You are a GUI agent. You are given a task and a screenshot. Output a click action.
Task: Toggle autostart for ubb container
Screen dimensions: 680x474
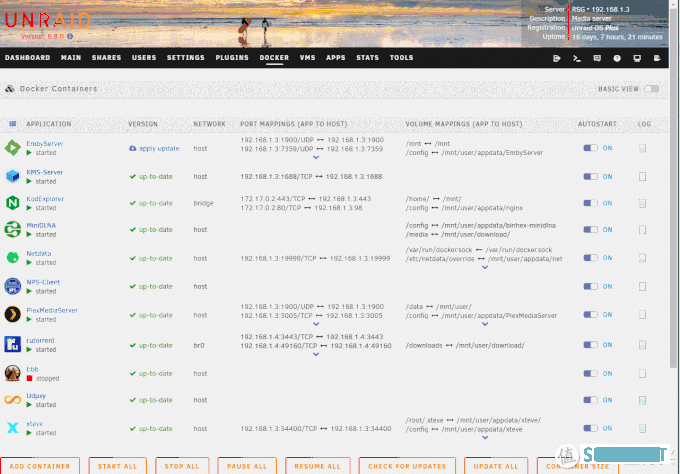[590, 373]
